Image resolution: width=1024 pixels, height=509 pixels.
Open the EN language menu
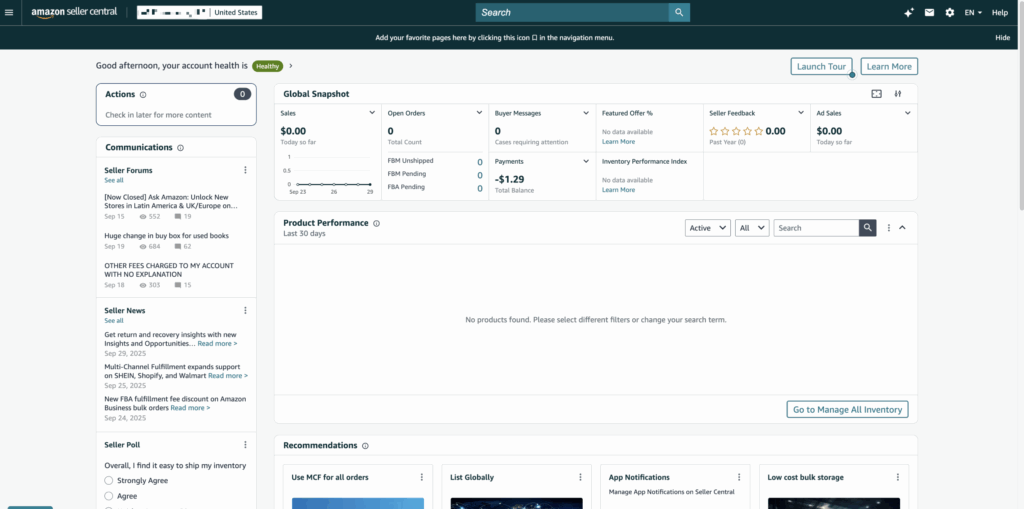[x=972, y=13]
